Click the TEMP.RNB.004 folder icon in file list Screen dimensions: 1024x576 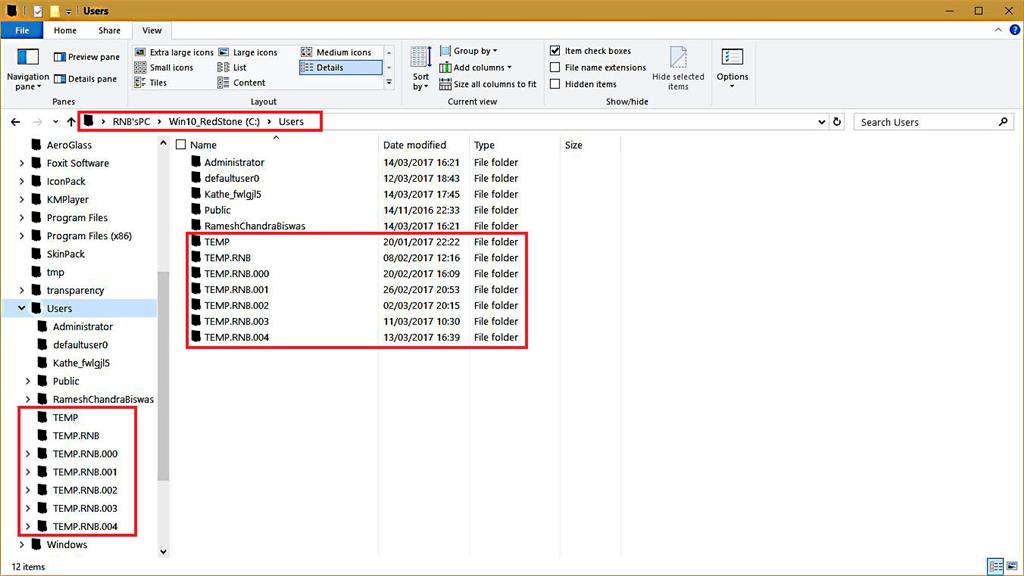coord(196,337)
